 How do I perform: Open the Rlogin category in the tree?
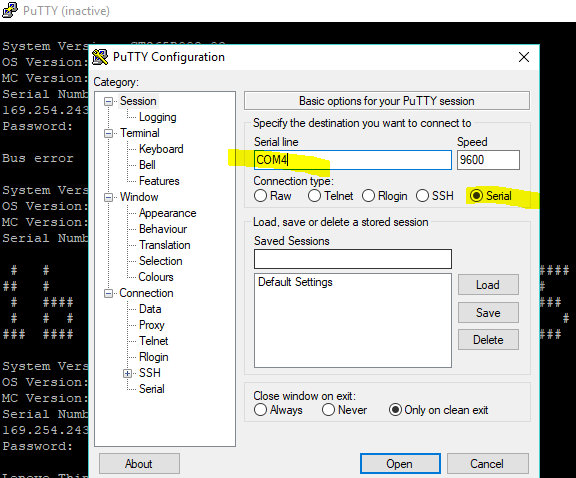[x=154, y=357]
